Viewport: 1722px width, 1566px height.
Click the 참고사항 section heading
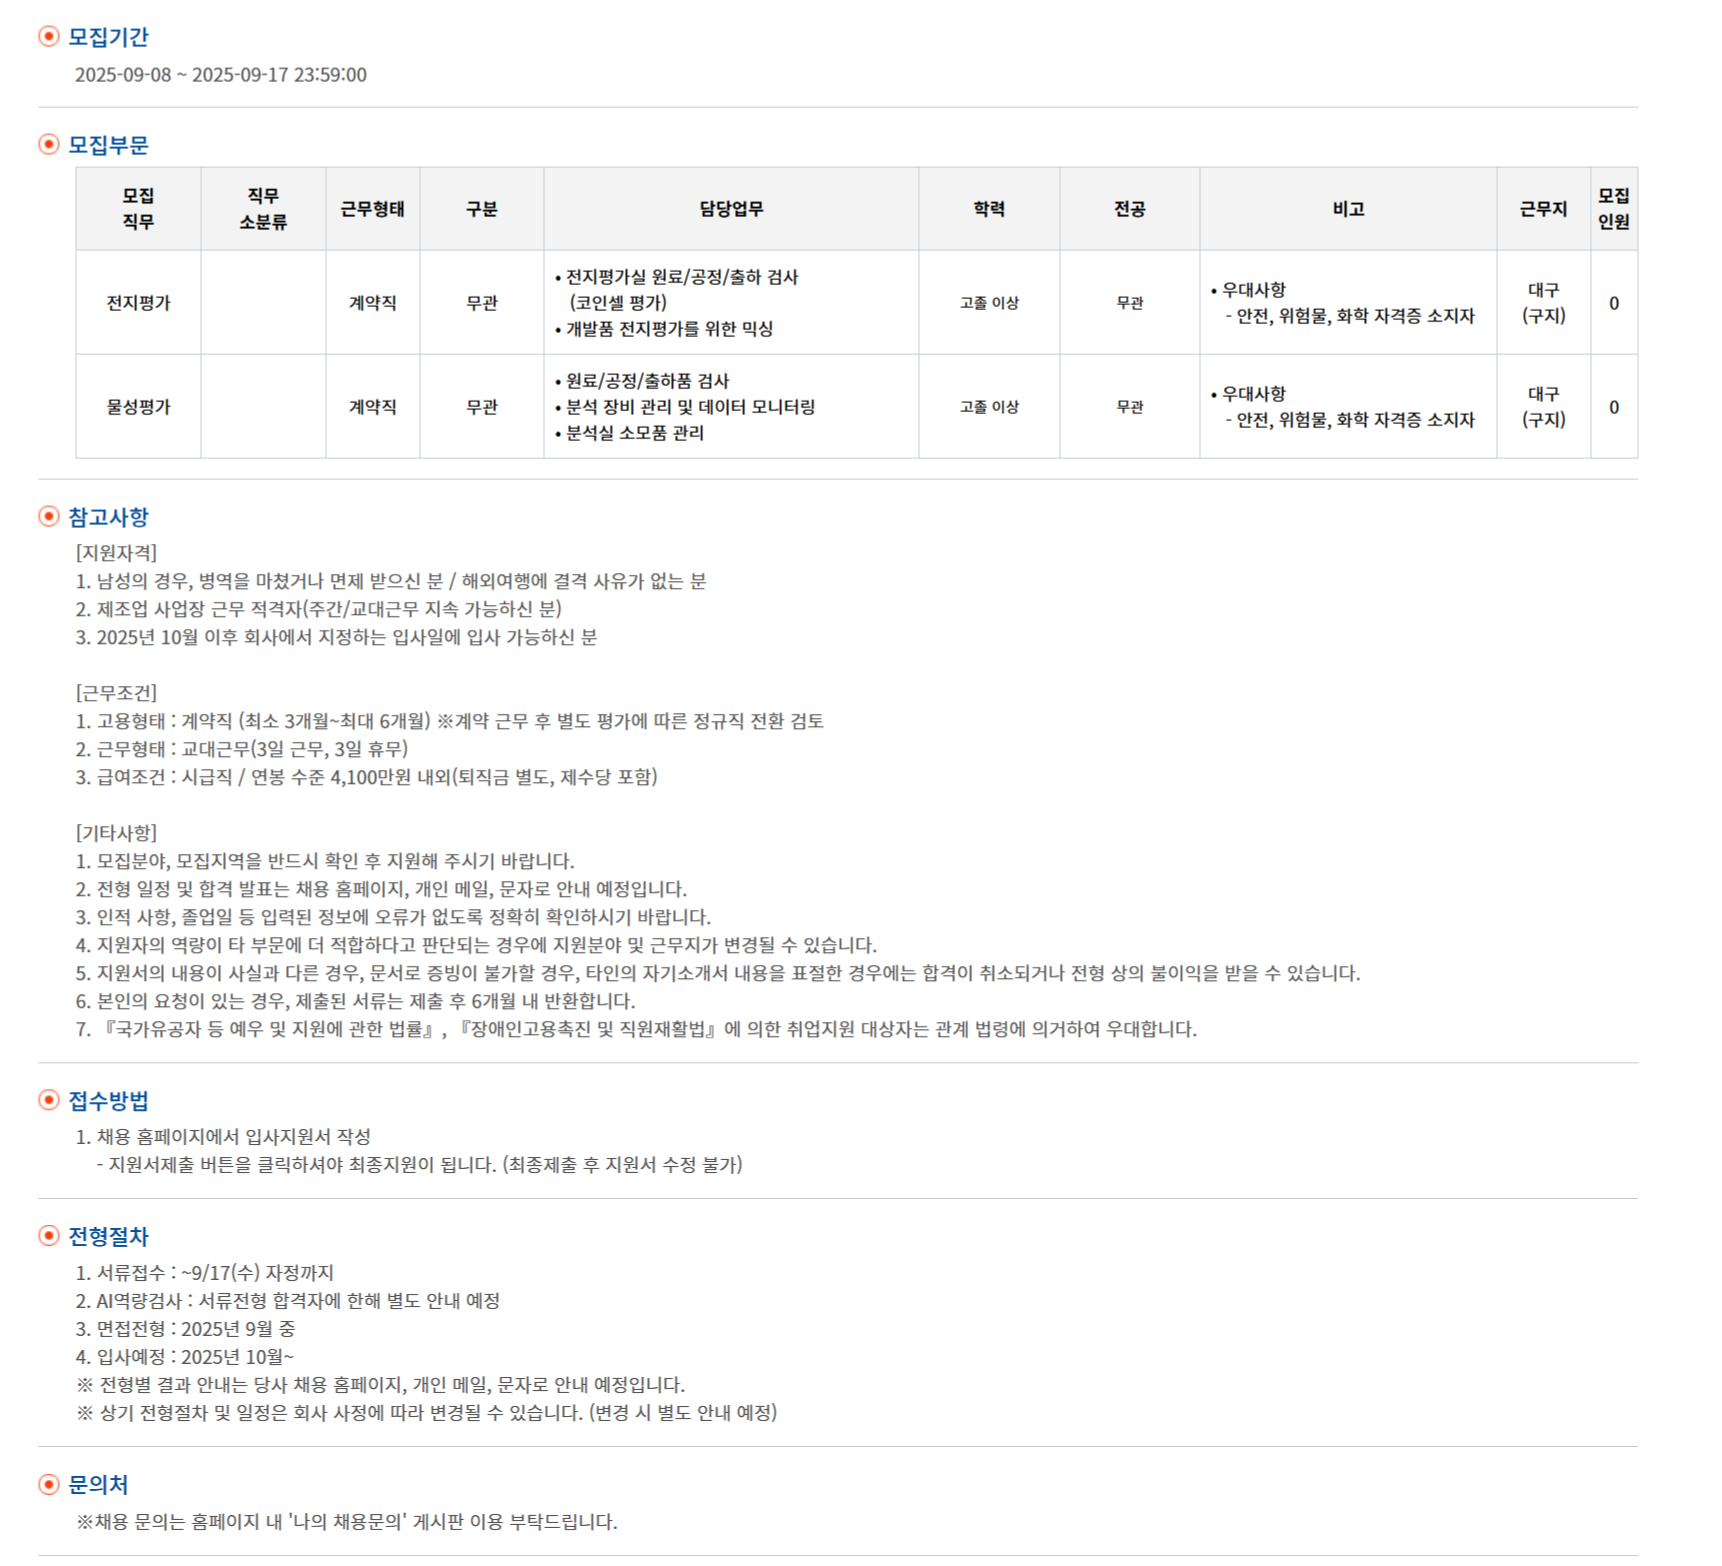108,517
